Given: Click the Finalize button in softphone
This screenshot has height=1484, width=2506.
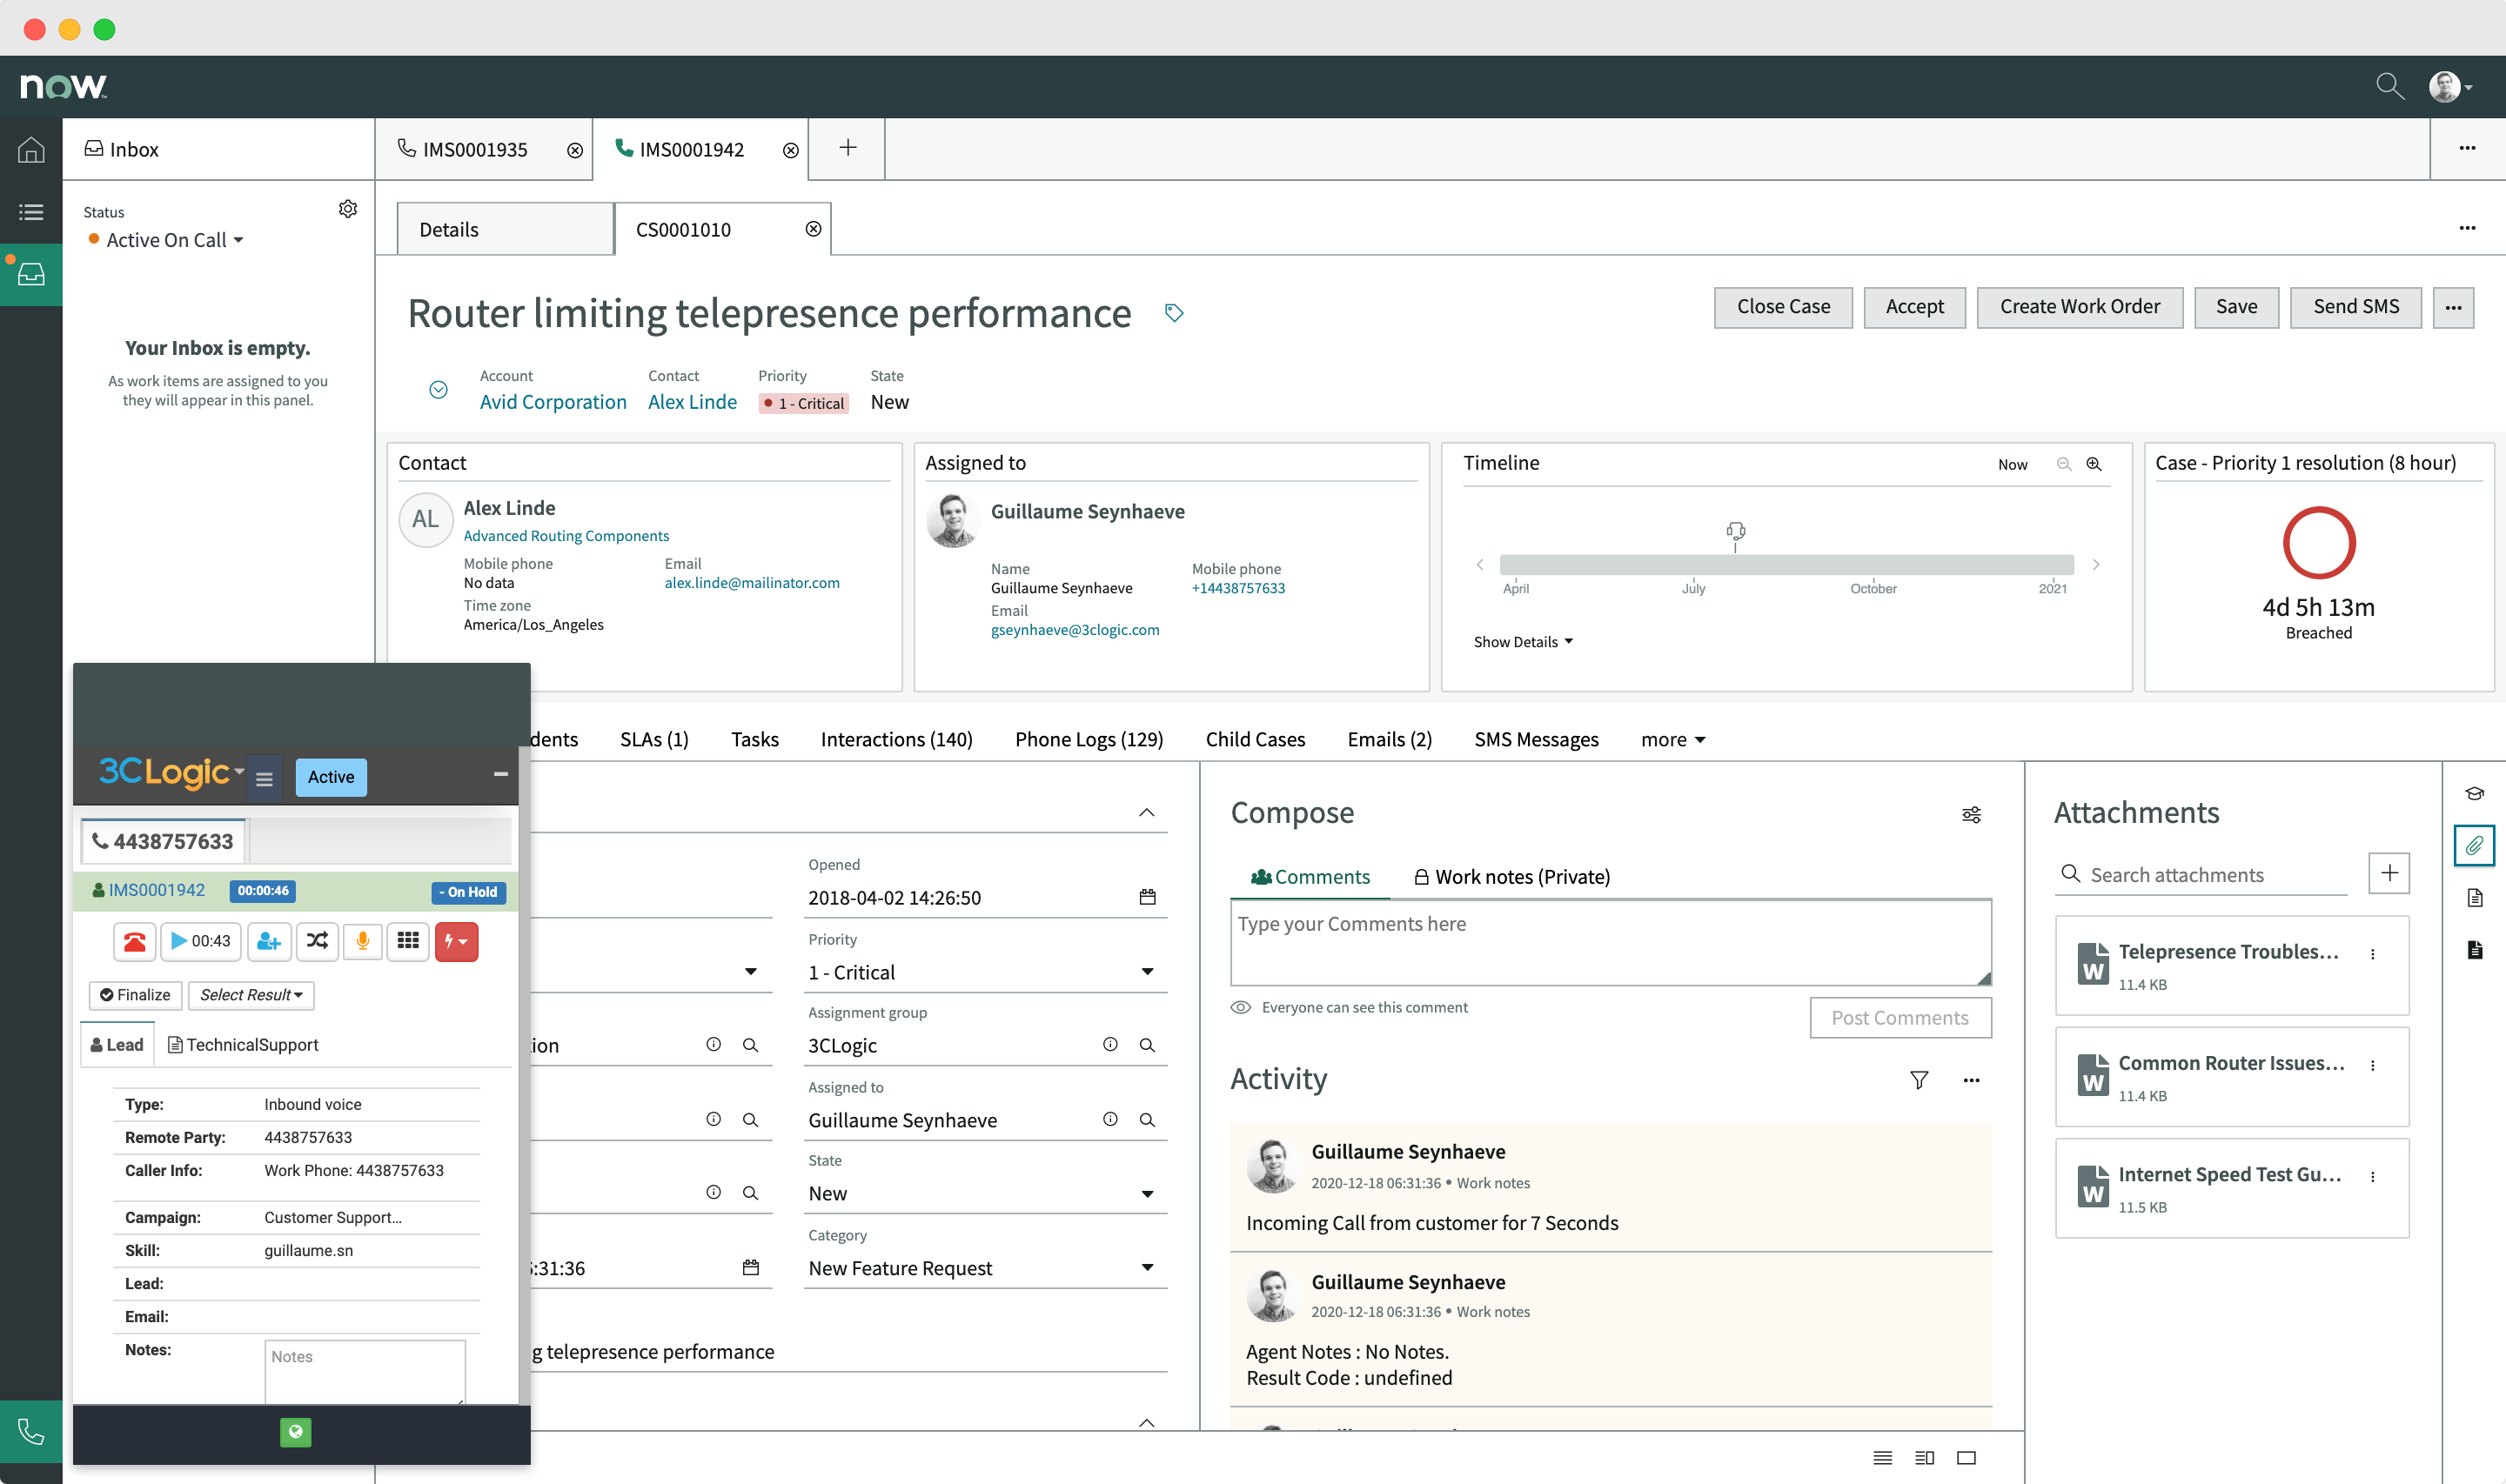Looking at the screenshot, I should pyautogui.click(x=135, y=995).
